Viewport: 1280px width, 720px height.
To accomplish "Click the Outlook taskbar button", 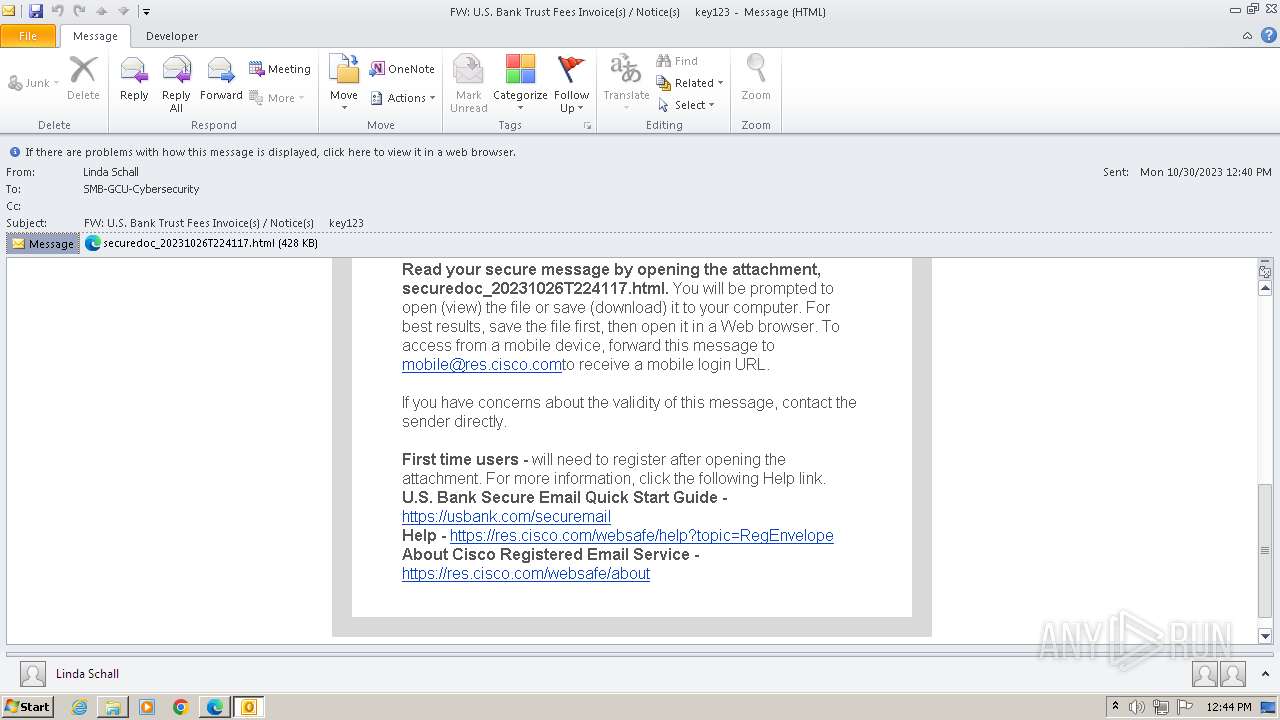I will point(249,707).
